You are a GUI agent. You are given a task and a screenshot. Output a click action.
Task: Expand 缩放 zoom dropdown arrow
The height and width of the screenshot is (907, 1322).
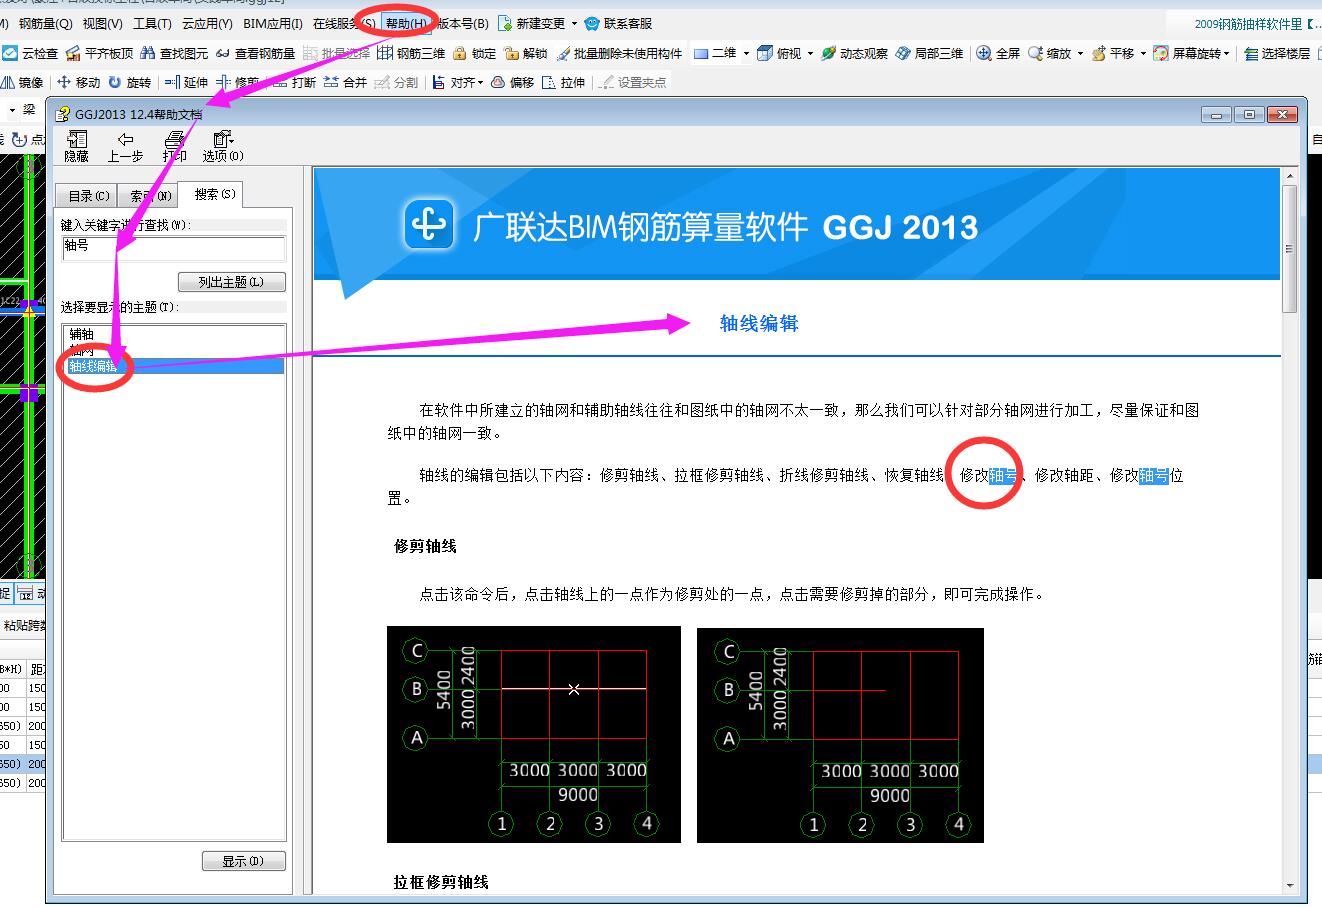(1080, 53)
